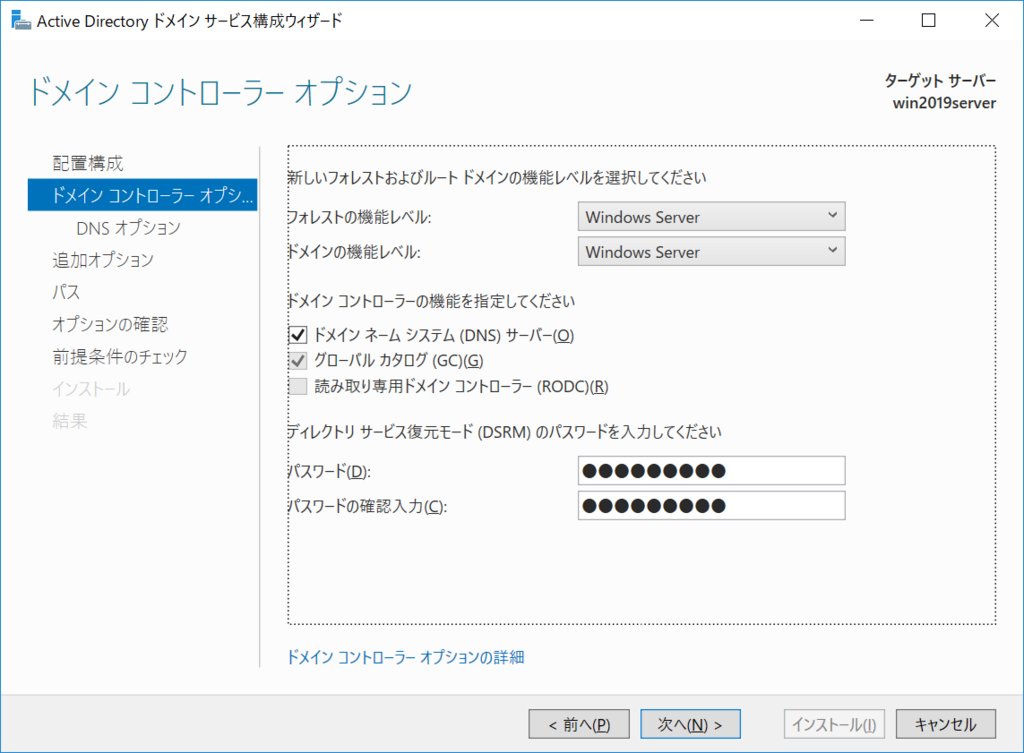
Task: Go to オプションの確認 step
Action: click(110, 324)
